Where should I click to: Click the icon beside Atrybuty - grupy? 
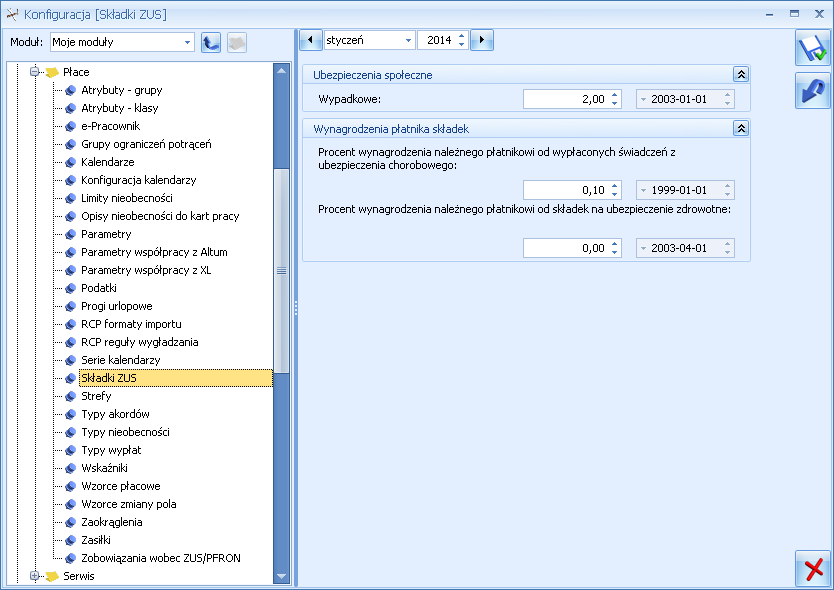coord(71,90)
